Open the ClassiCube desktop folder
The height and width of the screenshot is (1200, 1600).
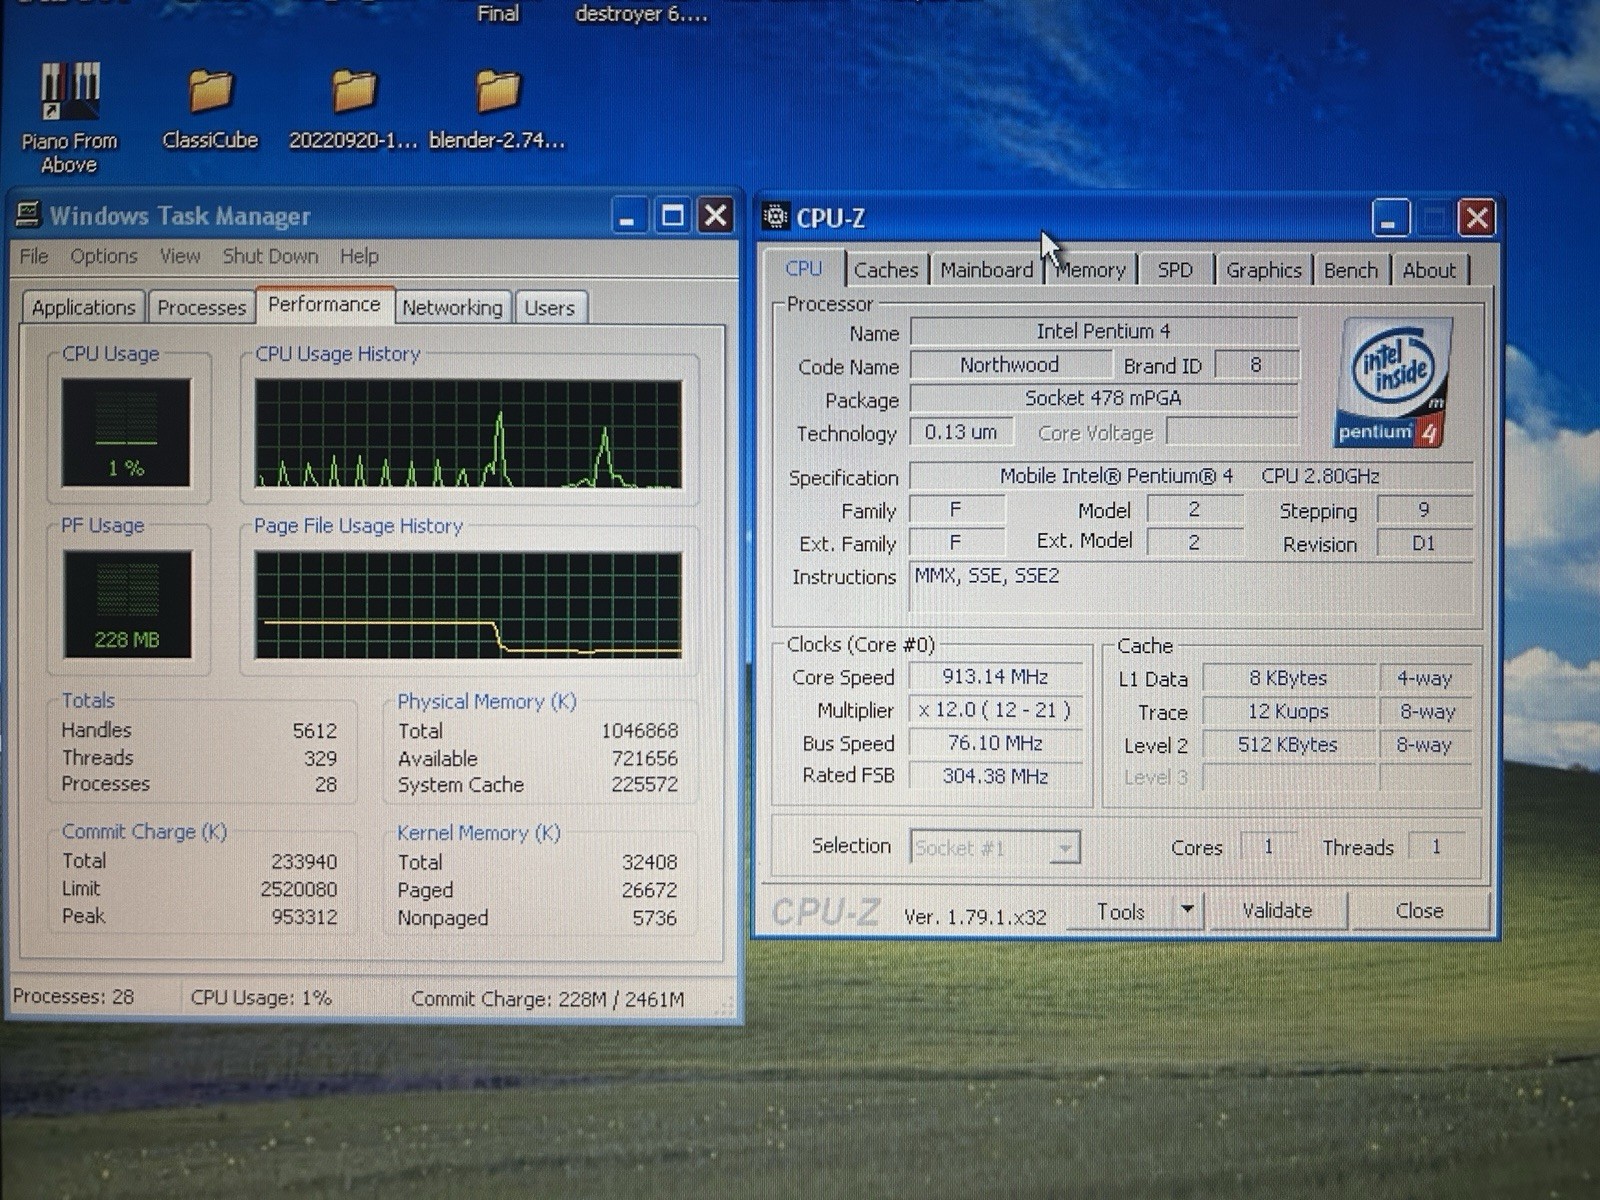pyautogui.click(x=210, y=110)
